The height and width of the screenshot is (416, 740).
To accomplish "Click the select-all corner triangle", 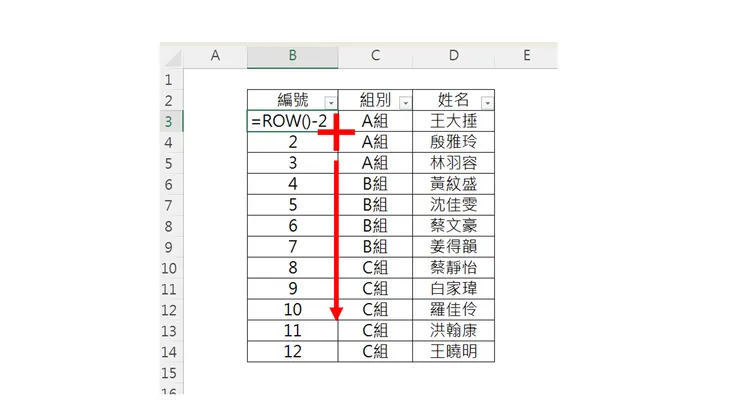I will point(172,58).
